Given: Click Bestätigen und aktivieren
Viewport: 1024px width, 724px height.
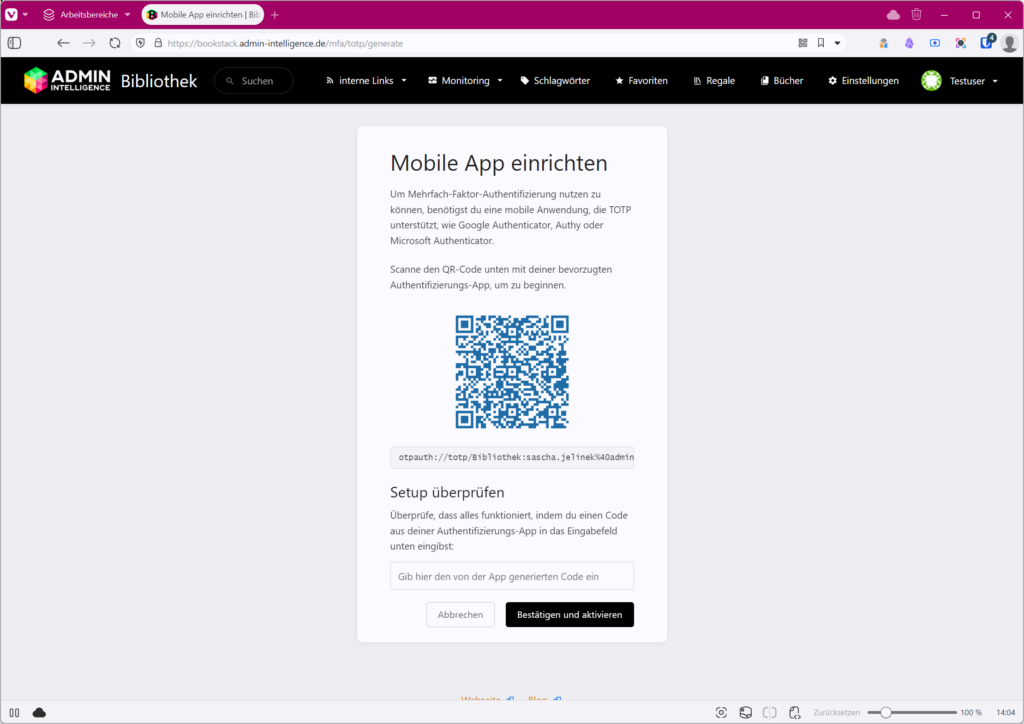Looking at the screenshot, I should [569, 614].
